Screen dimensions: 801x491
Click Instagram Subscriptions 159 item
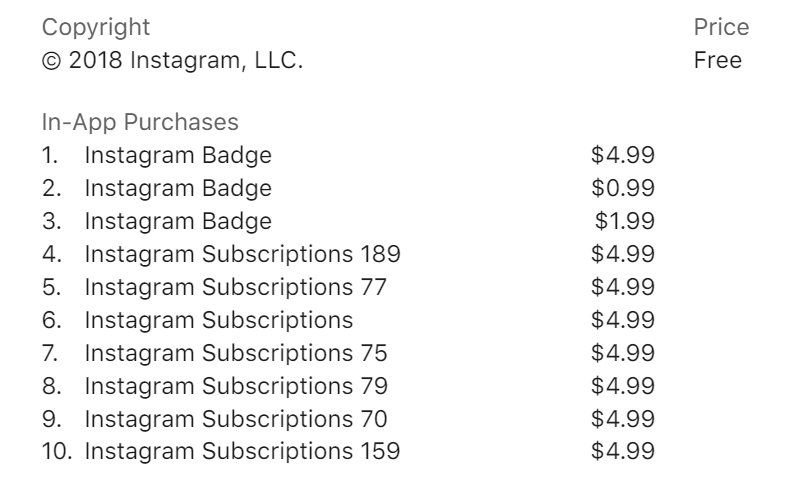click(242, 452)
